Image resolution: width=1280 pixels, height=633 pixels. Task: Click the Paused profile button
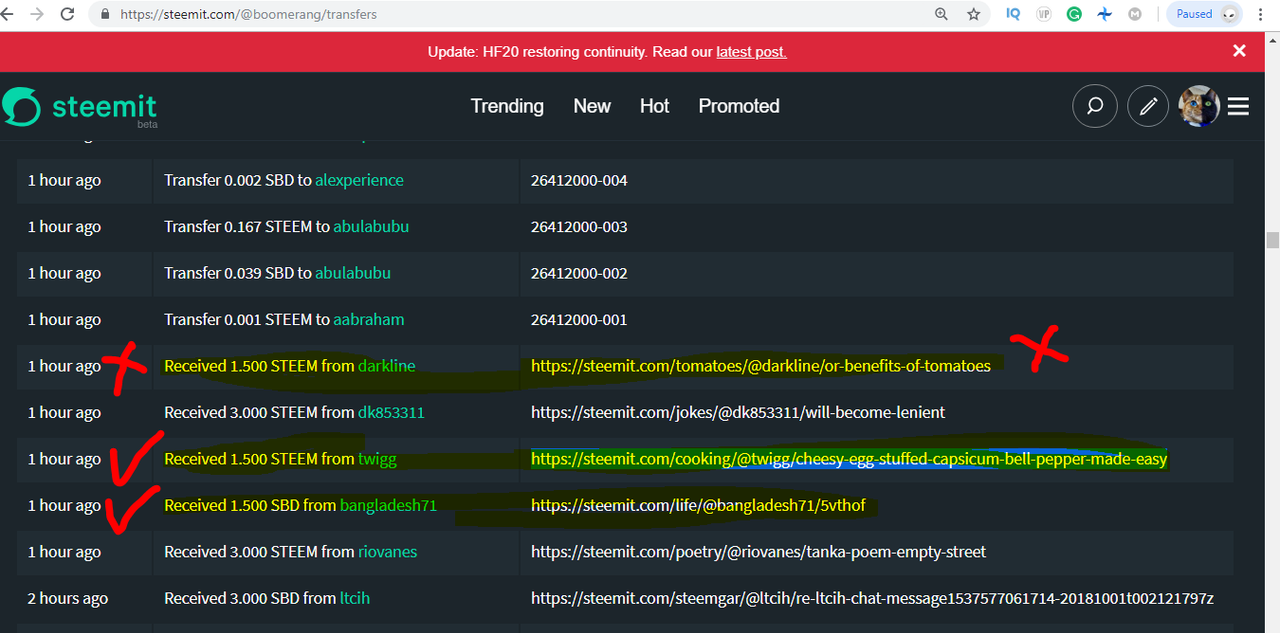tap(1204, 14)
